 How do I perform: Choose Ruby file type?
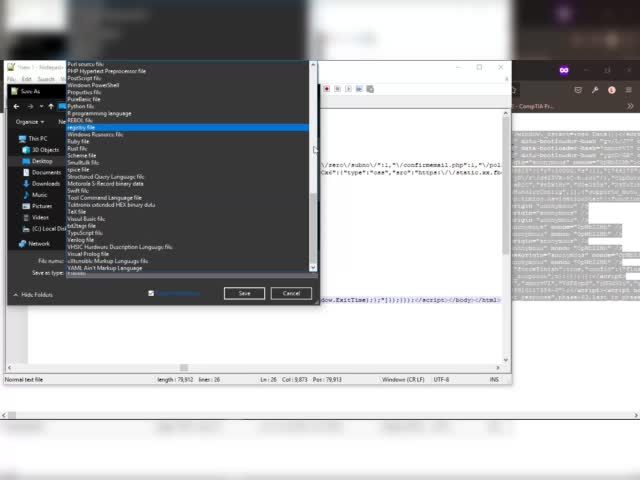187,142
